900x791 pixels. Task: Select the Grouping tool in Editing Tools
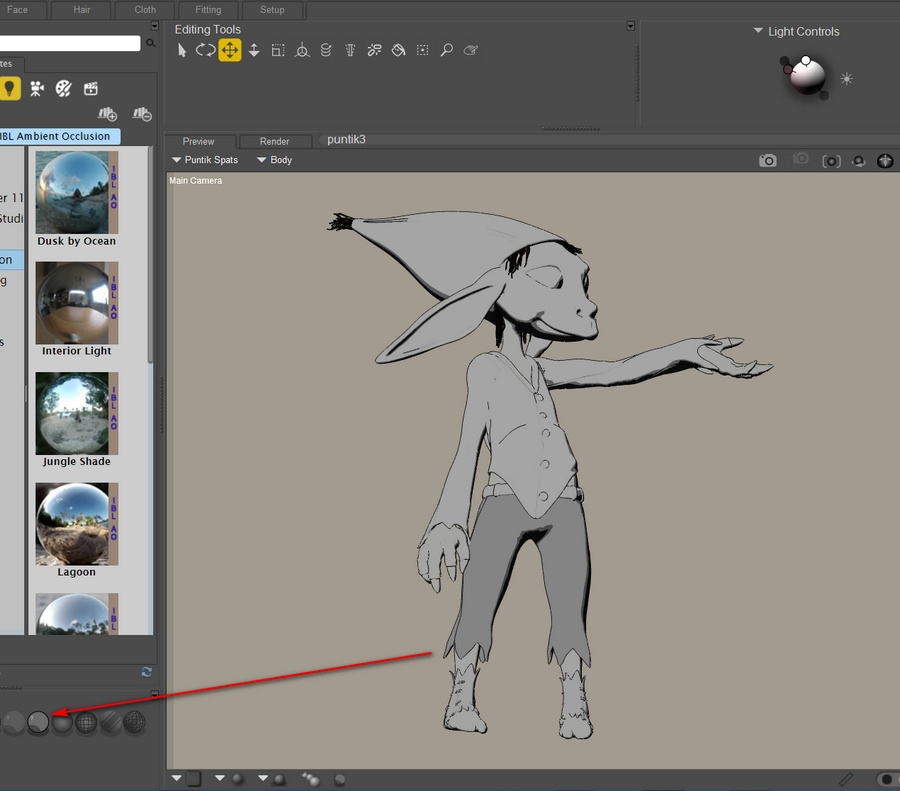422,50
